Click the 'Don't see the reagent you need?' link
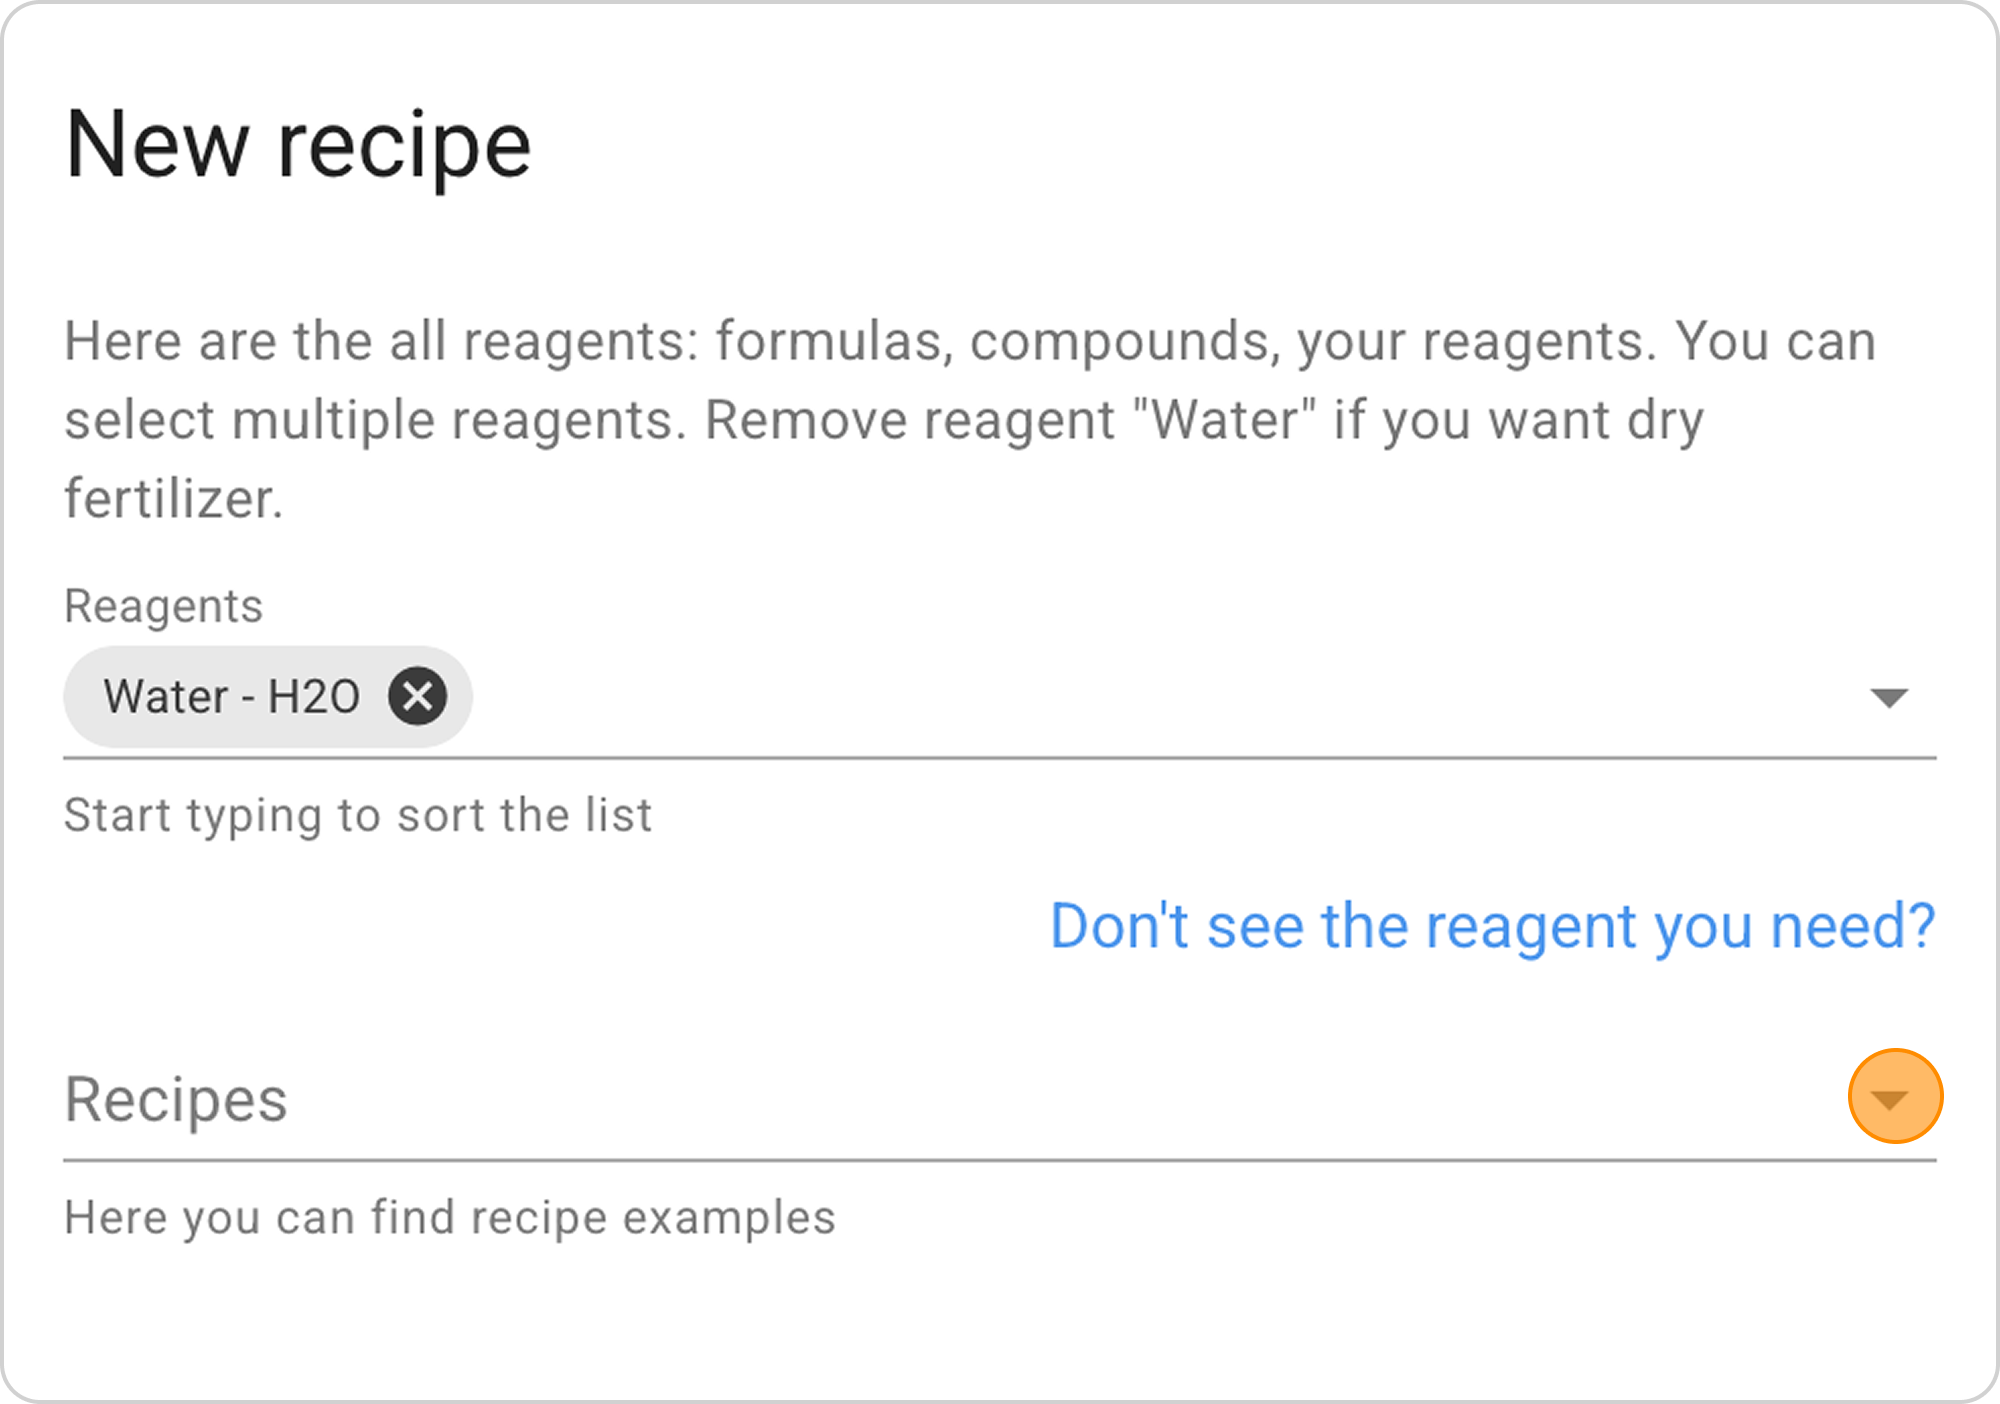The width and height of the screenshot is (2000, 1404). tap(1492, 926)
